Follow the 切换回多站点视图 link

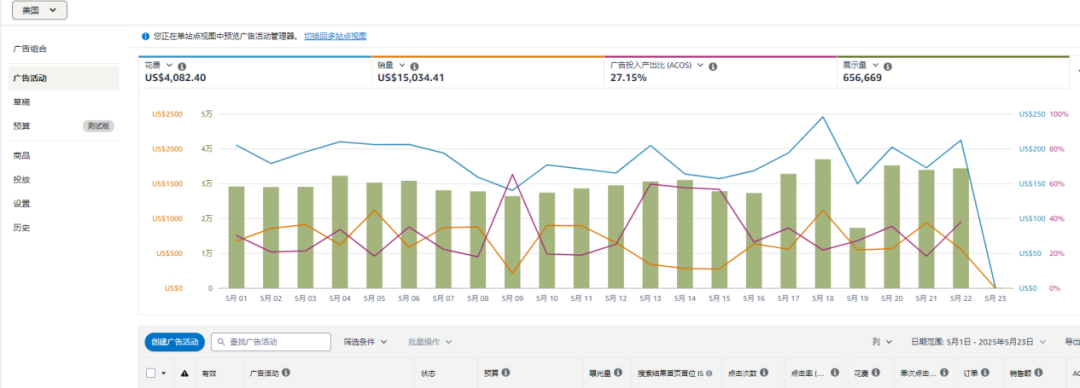tap(335, 36)
